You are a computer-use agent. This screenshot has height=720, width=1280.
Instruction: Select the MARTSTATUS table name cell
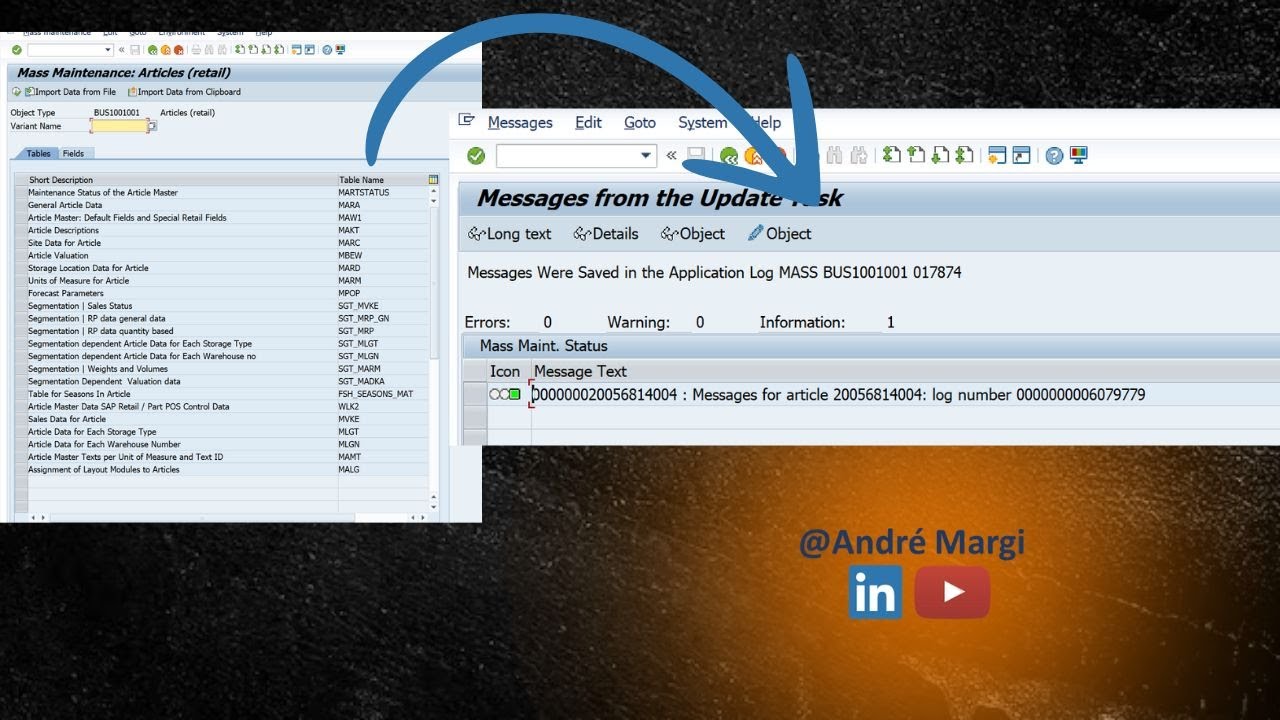click(x=382, y=192)
